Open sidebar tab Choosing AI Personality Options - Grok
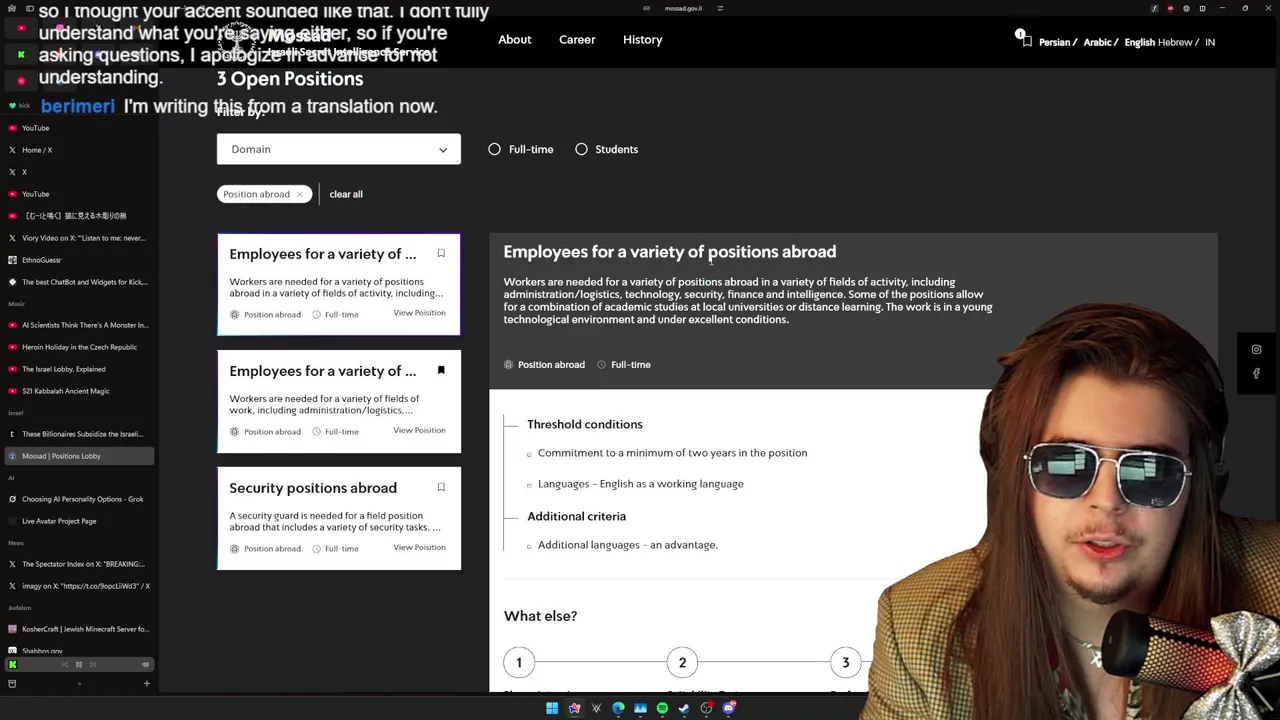 pos(78,499)
